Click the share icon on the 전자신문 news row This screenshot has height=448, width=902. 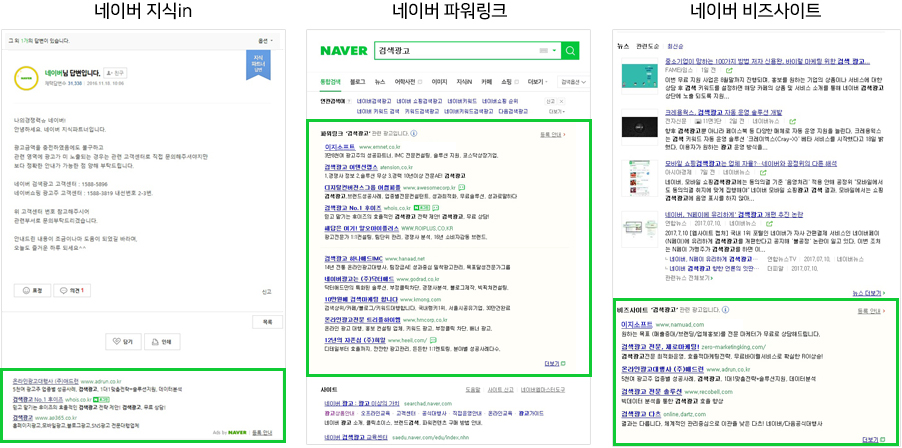click(x=793, y=121)
